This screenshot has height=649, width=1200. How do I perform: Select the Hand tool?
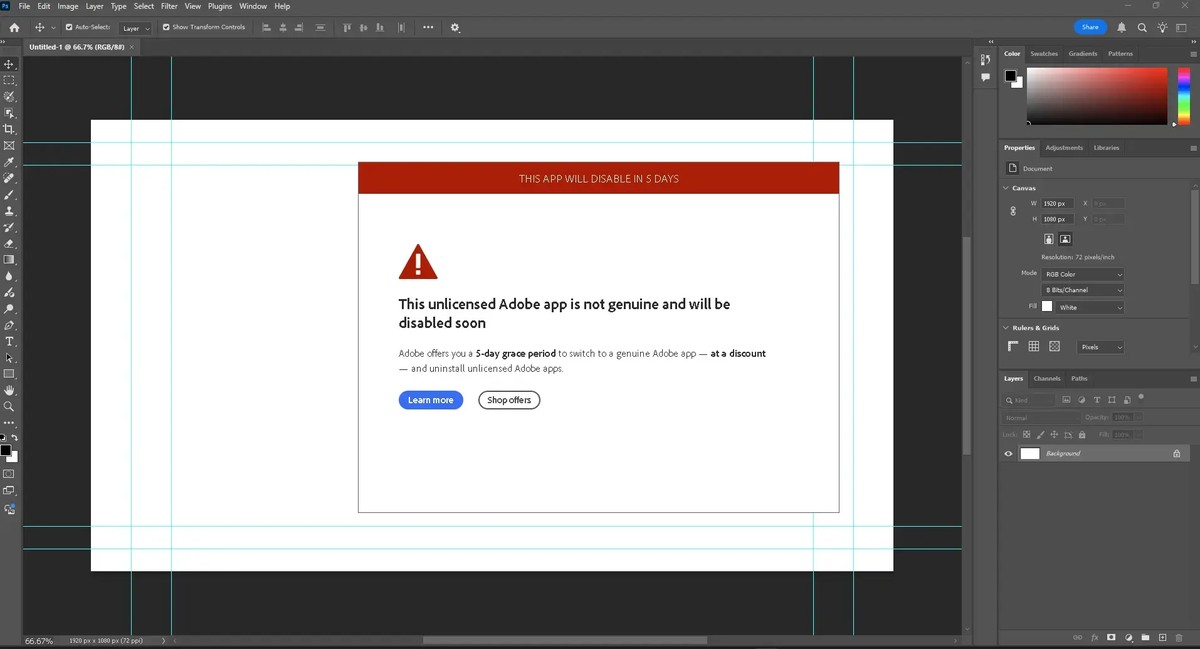pos(9,390)
